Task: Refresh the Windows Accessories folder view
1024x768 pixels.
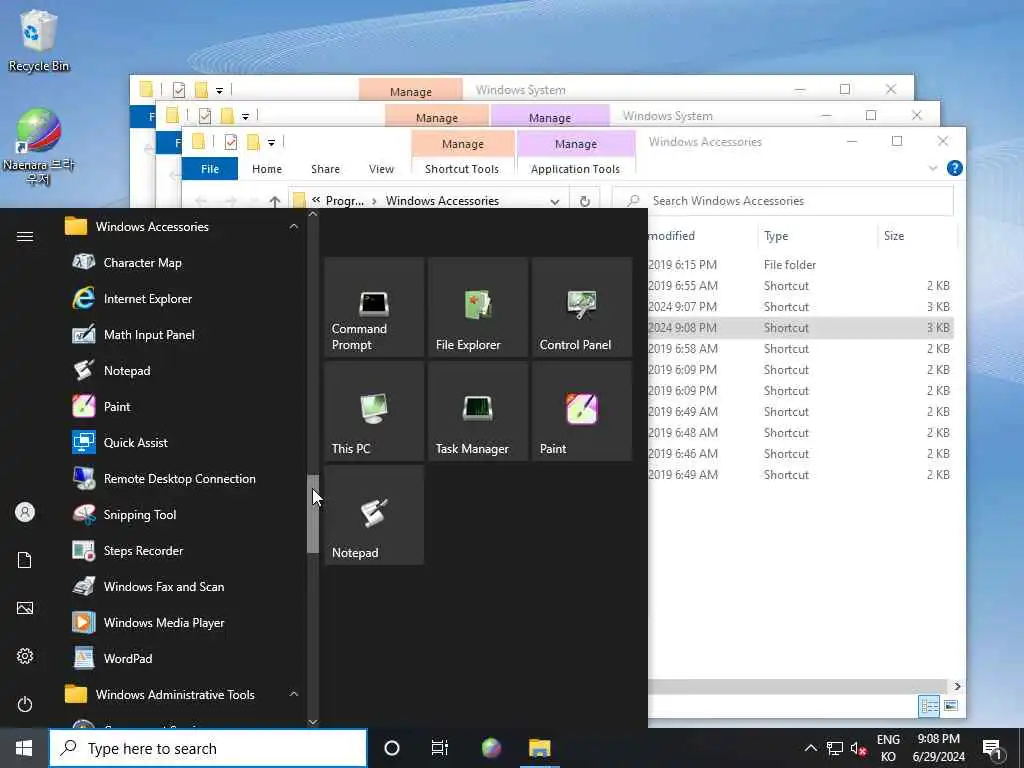Action: point(584,201)
